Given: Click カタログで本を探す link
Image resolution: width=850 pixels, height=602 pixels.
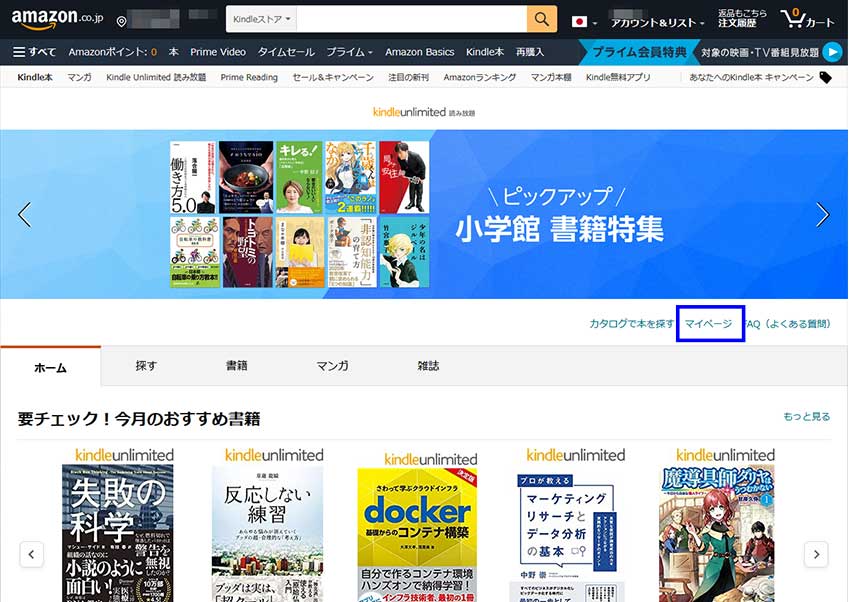Looking at the screenshot, I should coord(632,323).
